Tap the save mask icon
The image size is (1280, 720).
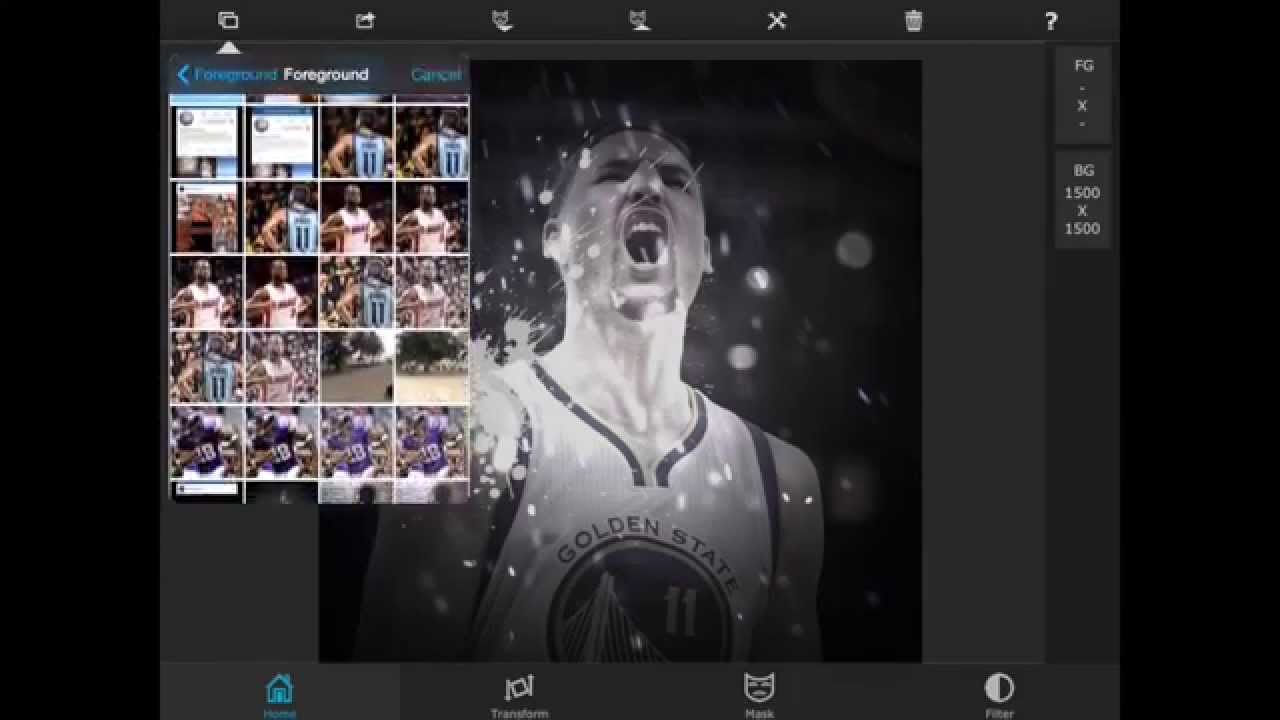click(x=640, y=21)
